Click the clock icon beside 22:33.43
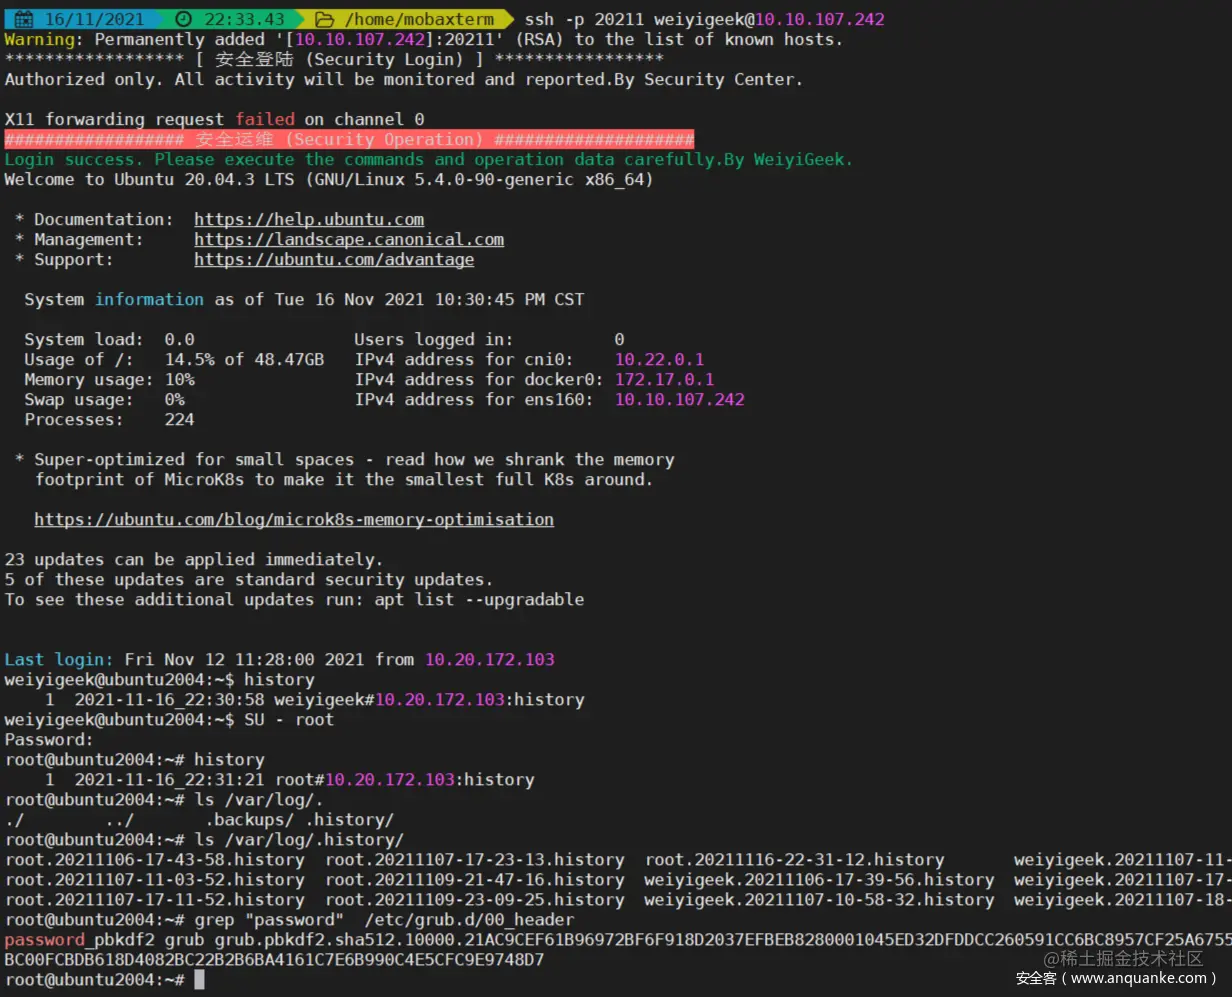The image size is (1232, 997). [x=182, y=19]
